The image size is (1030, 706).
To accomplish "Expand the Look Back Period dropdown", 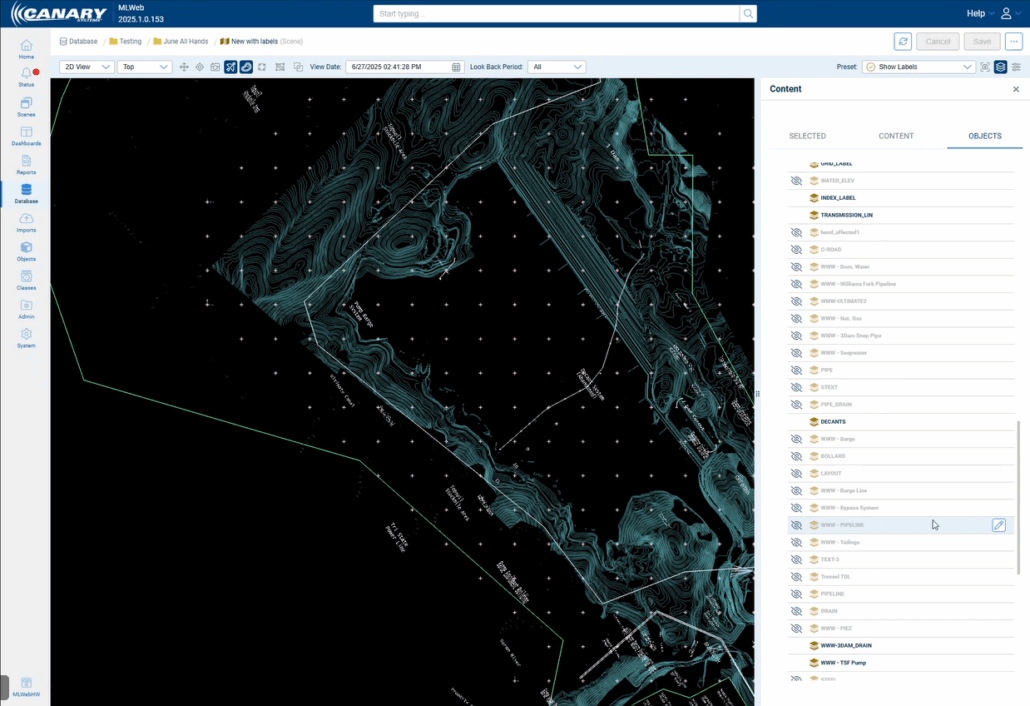I will (x=558, y=67).
